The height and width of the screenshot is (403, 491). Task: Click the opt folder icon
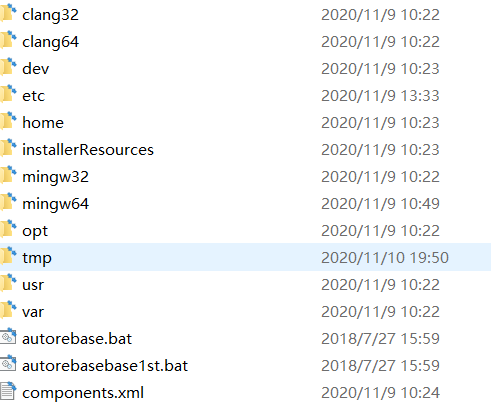point(8,229)
